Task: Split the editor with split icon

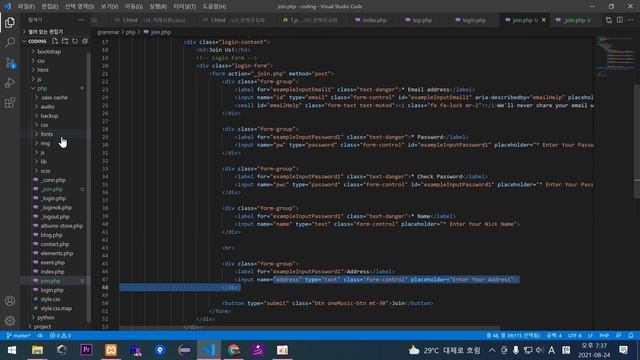Action: (x=620, y=20)
